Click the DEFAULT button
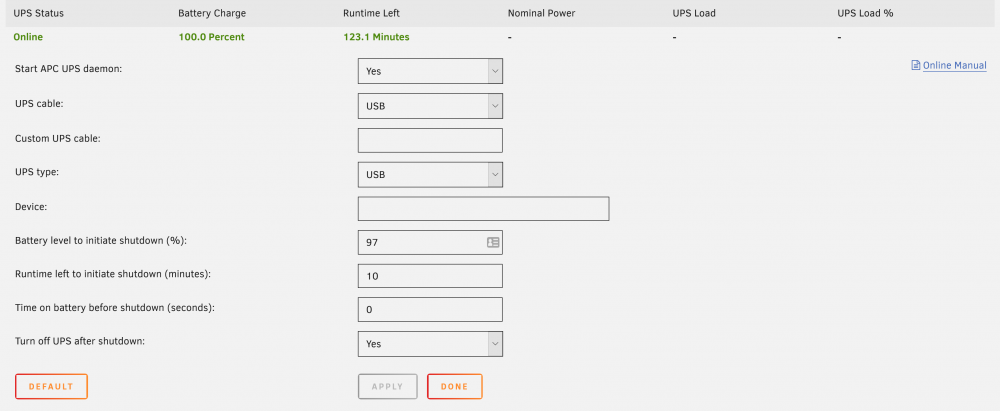Screen dimensions: 1000x411 pos(51,387)
